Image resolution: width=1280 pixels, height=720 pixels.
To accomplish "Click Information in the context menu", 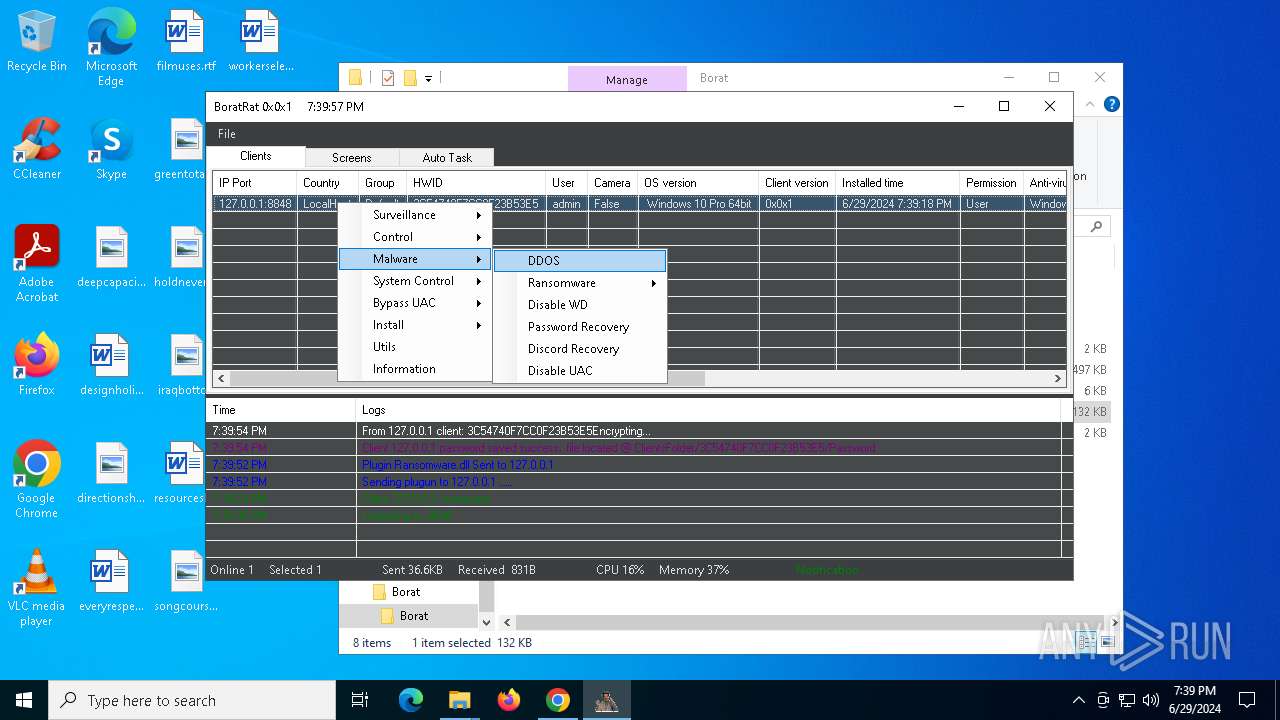I will (x=414, y=369).
